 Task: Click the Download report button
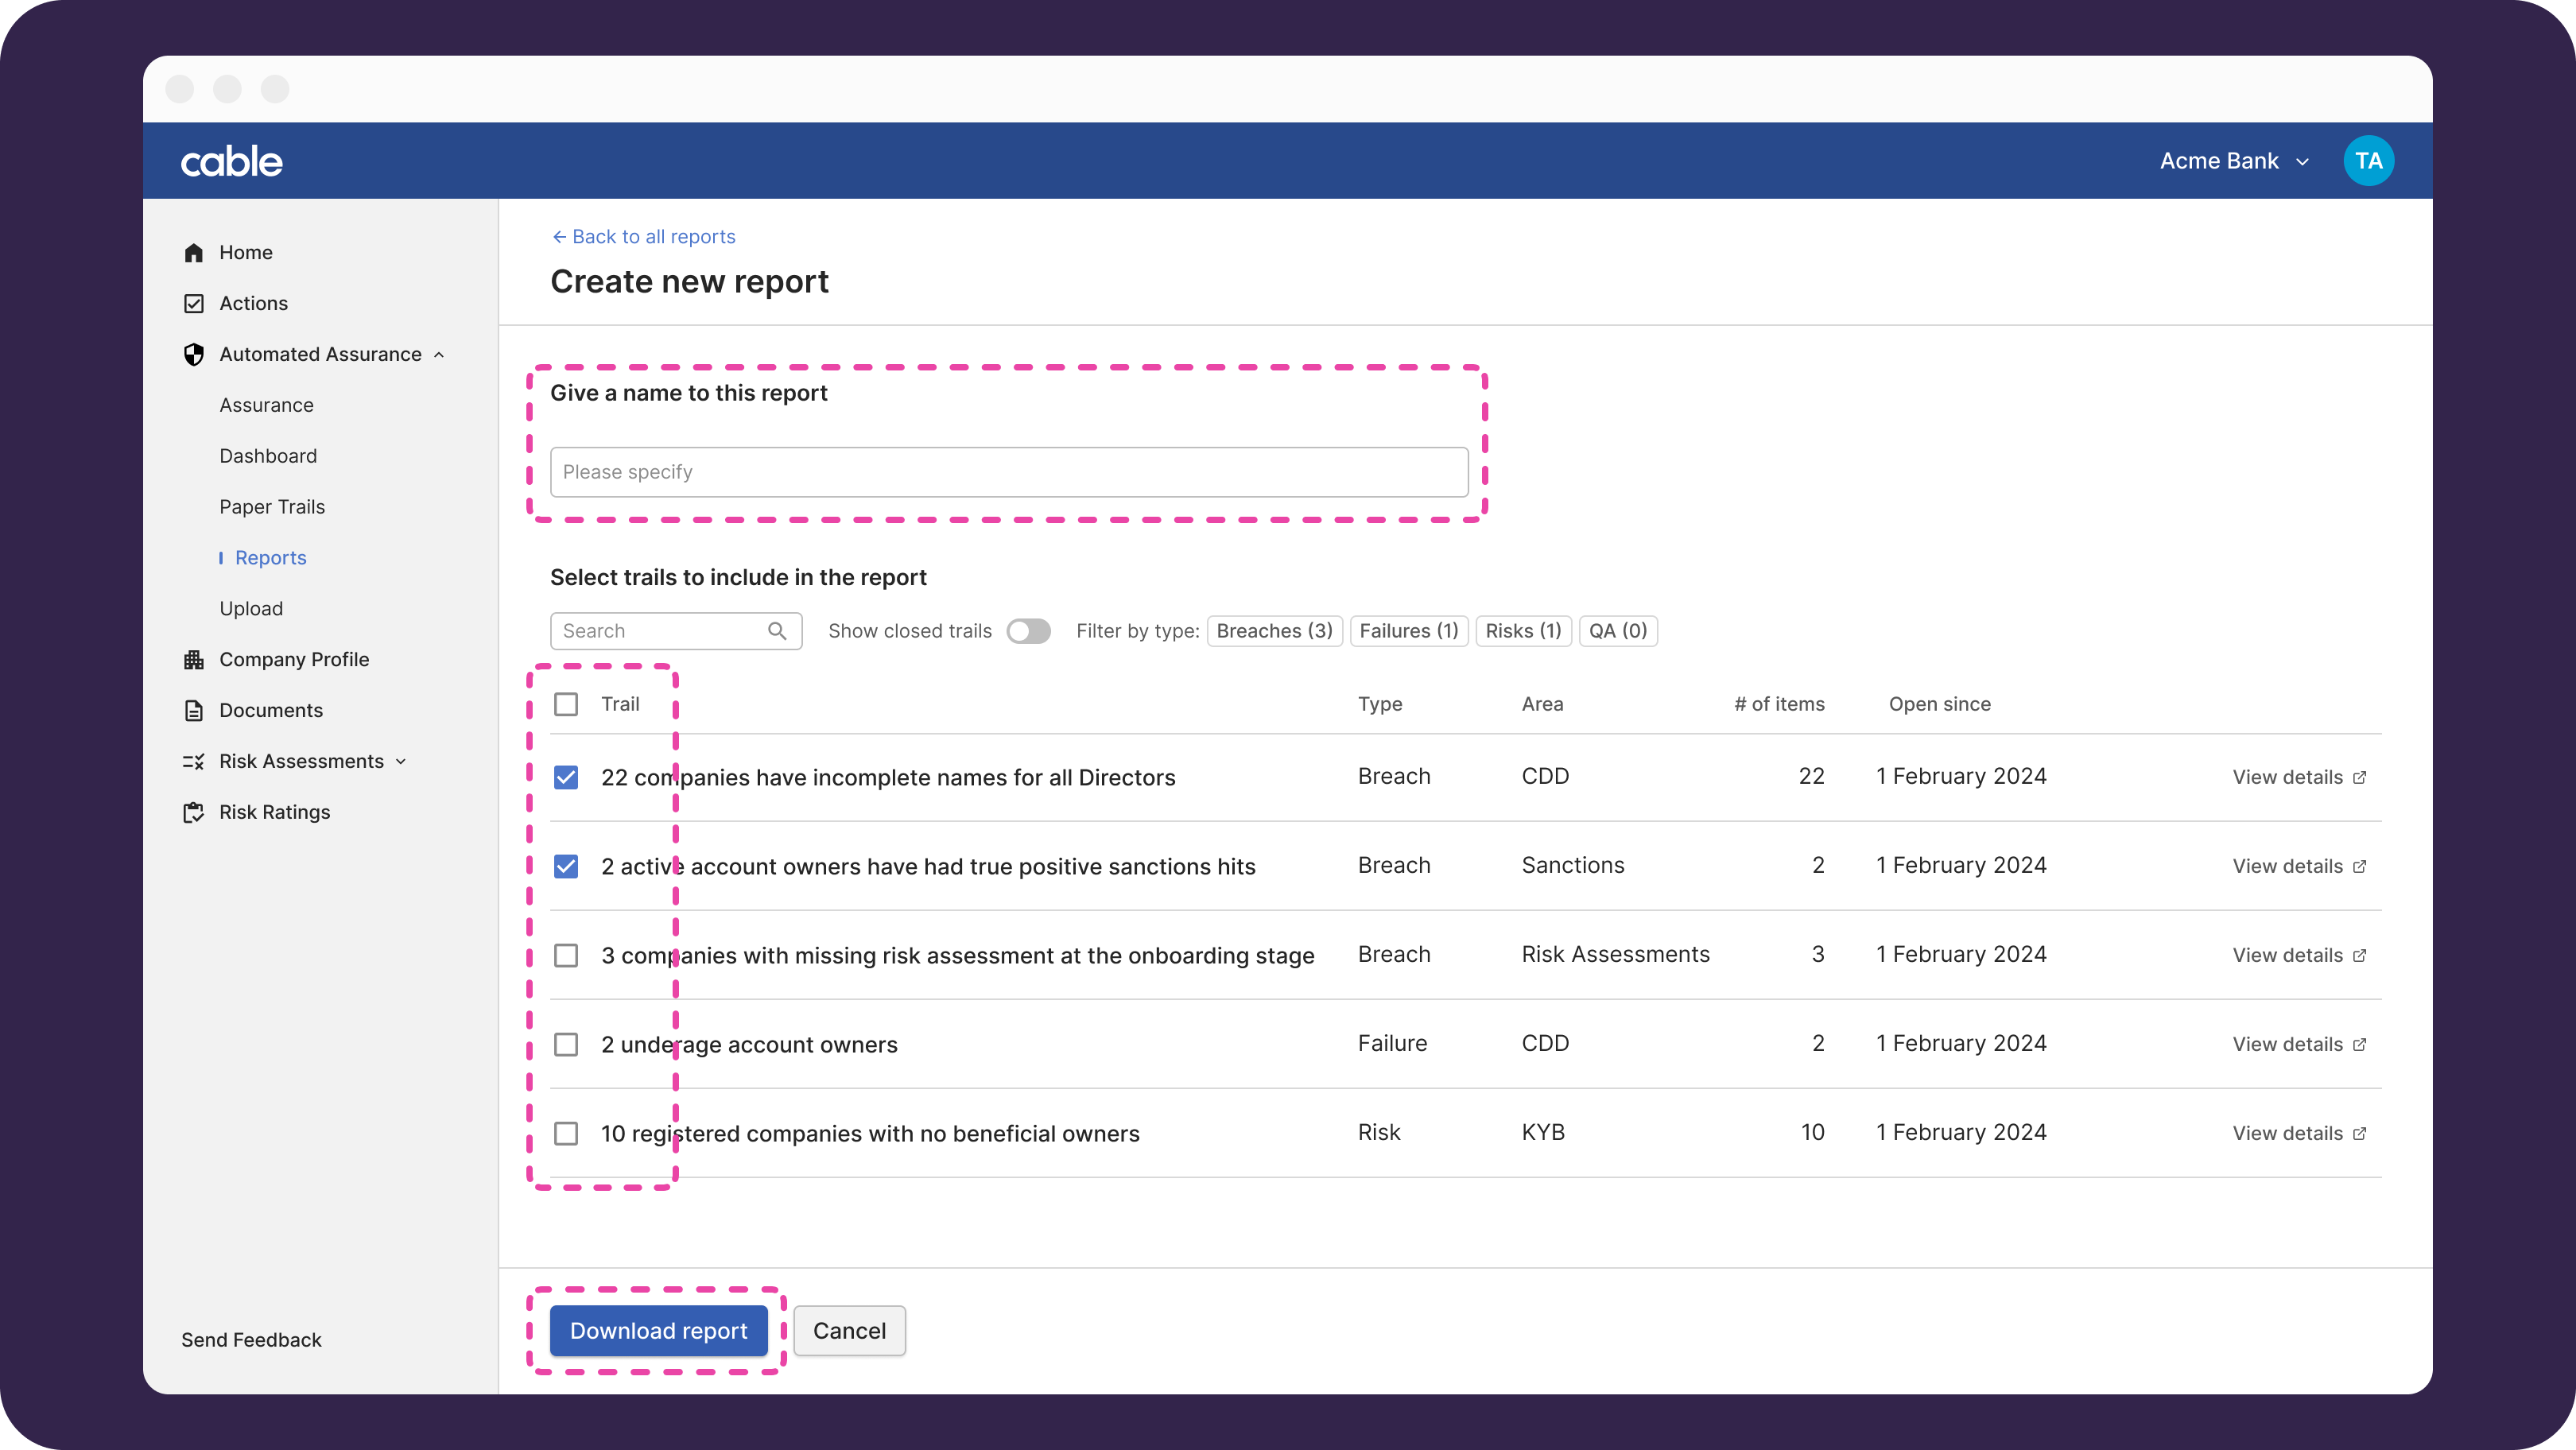point(658,1331)
